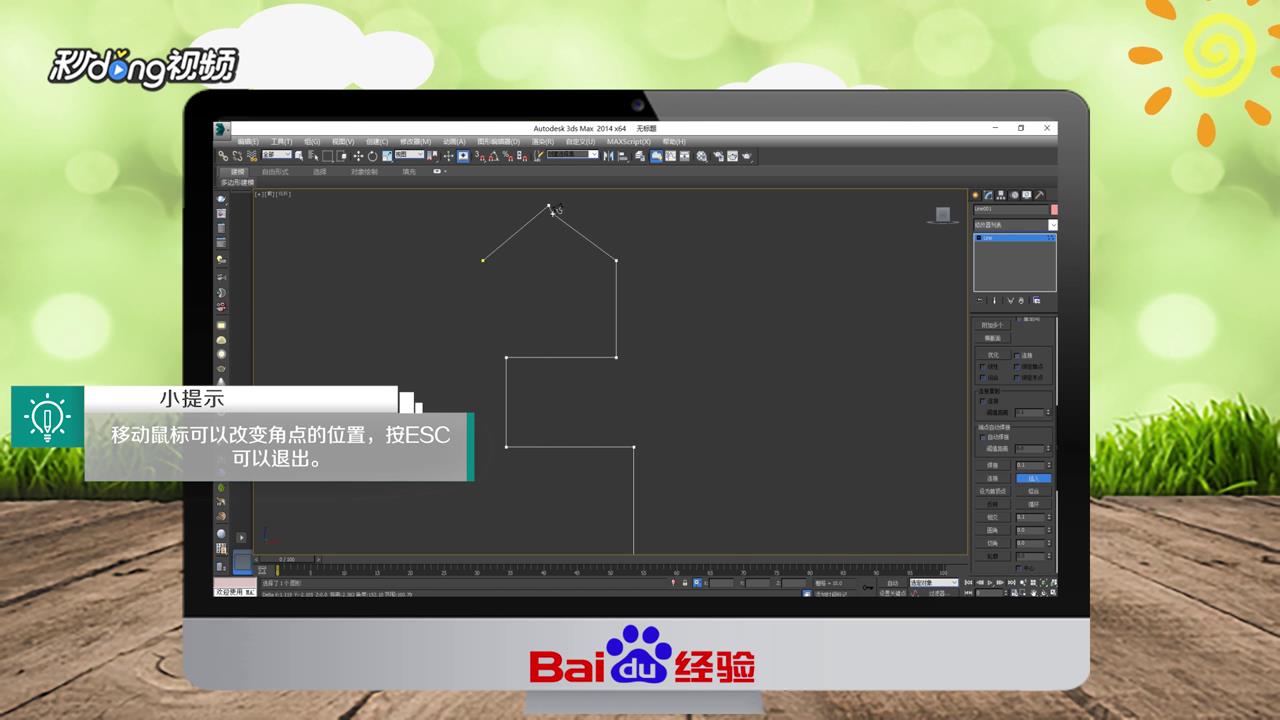Open the 渲染(R) menu
This screenshot has height=720, width=1280.
tap(542, 142)
